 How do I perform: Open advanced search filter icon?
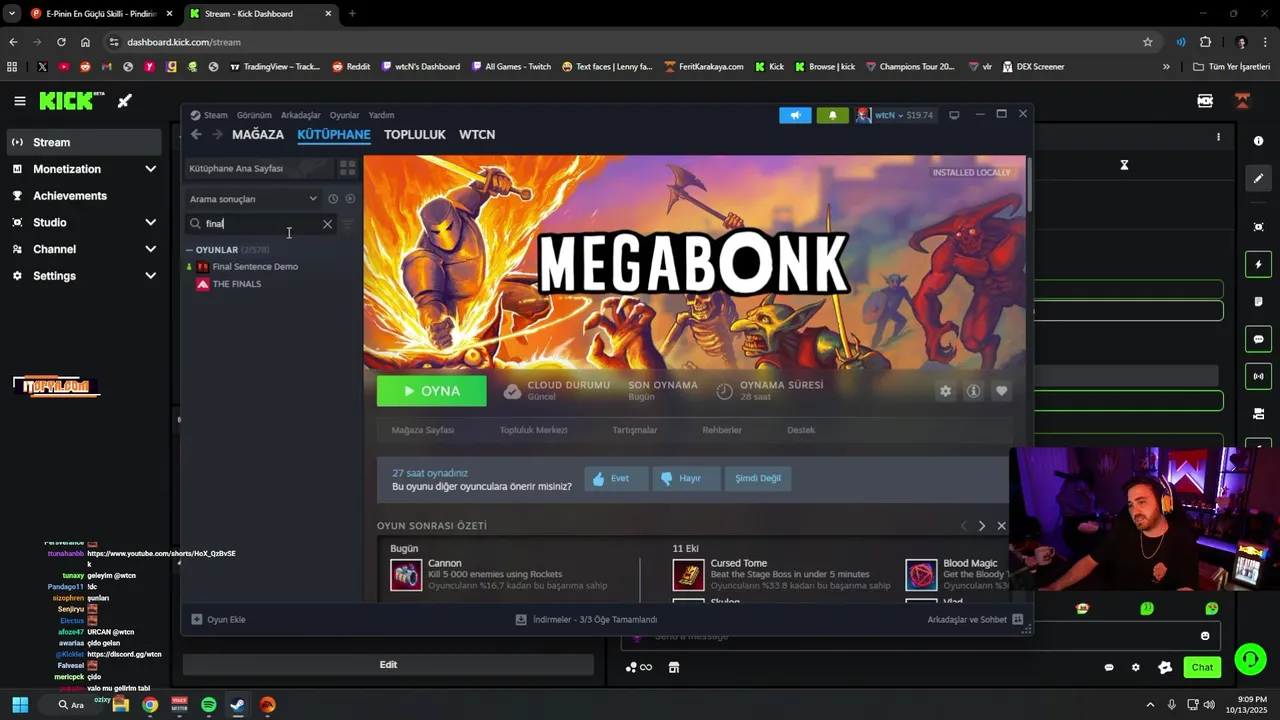pyautogui.click(x=348, y=224)
